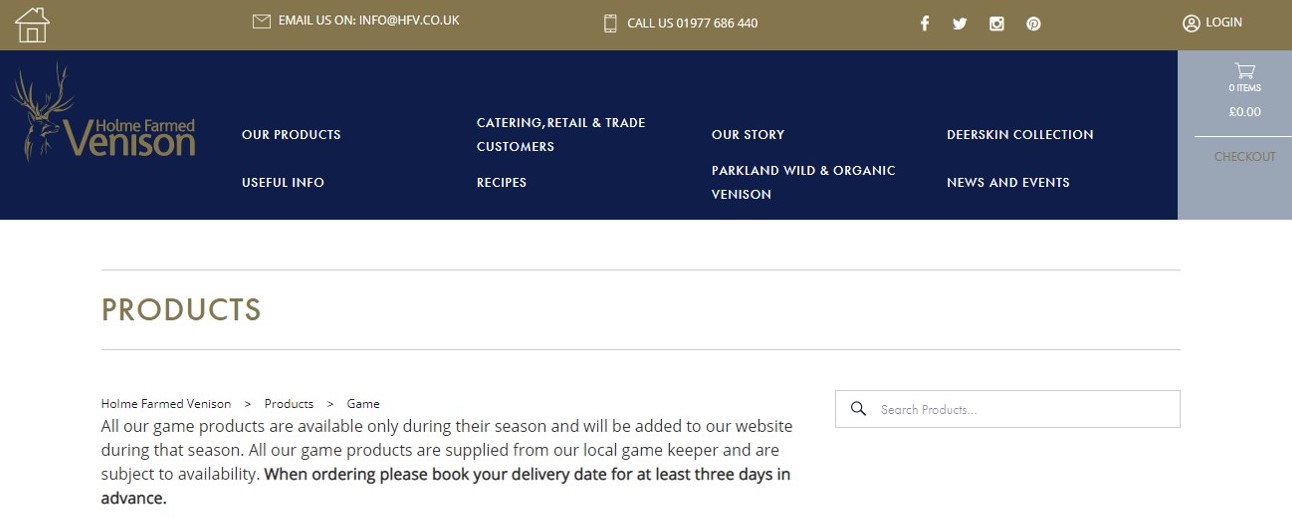Click the home icon in top bar

tap(32, 25)
